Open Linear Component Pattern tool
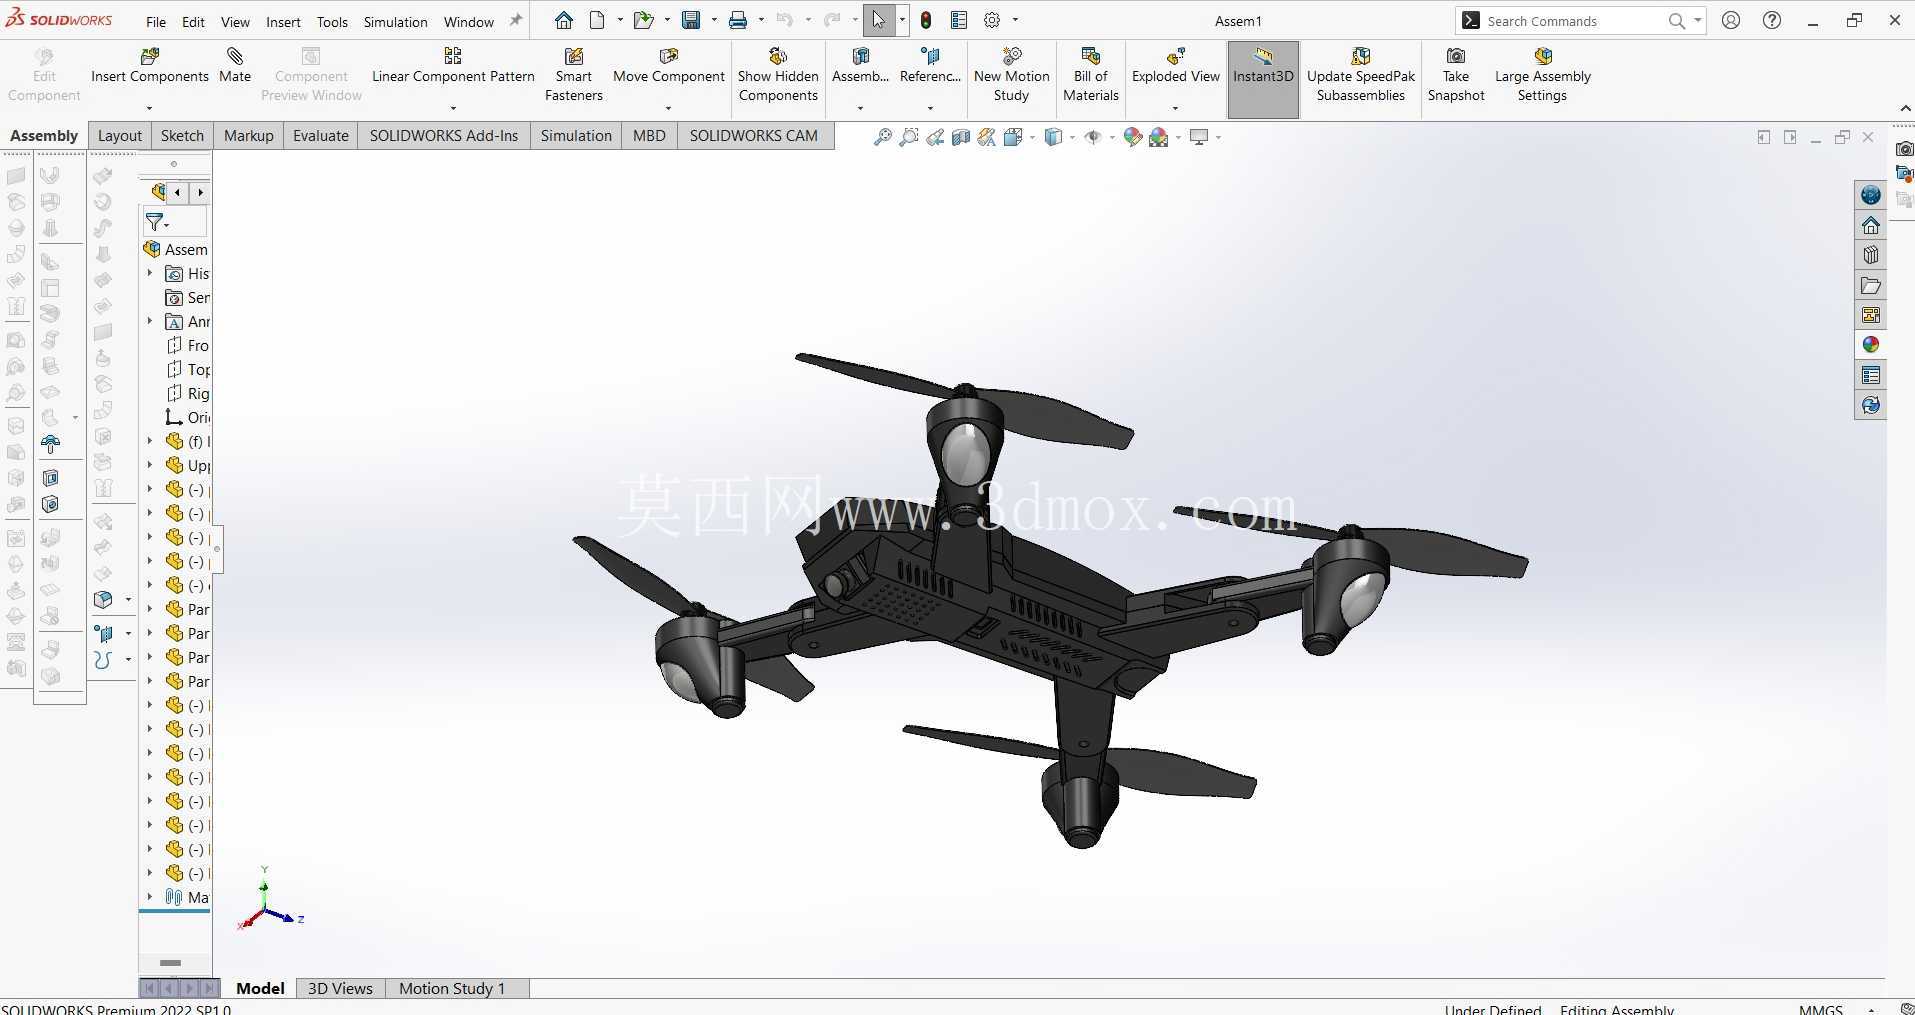 click(453, 65)
